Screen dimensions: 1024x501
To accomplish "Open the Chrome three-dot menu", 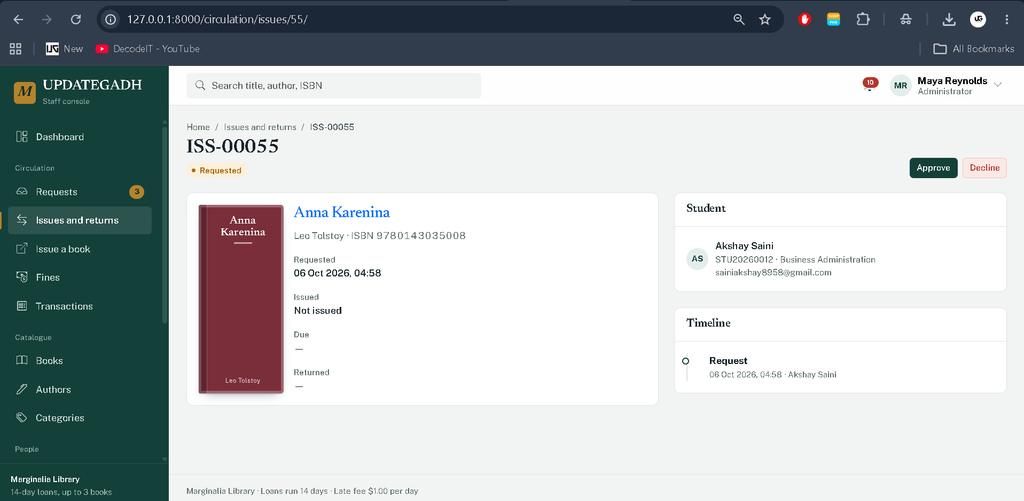I will coord(1006,20).
